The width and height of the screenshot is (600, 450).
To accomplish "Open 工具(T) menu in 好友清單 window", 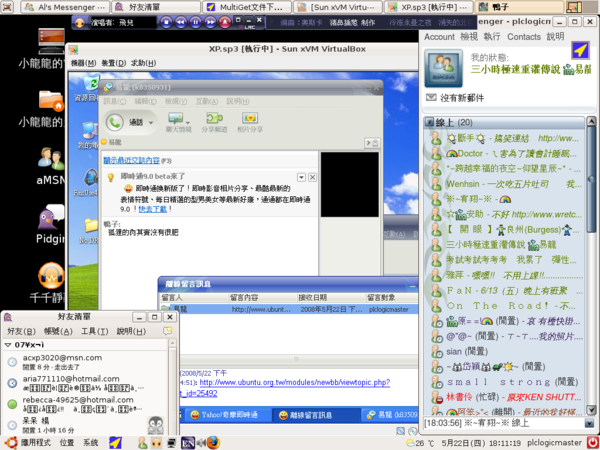I will coord(94,331).
